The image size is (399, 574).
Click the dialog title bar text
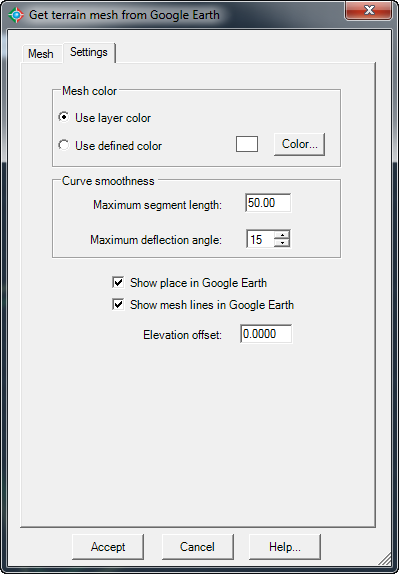pyautogui.click(x=124, y=15)
